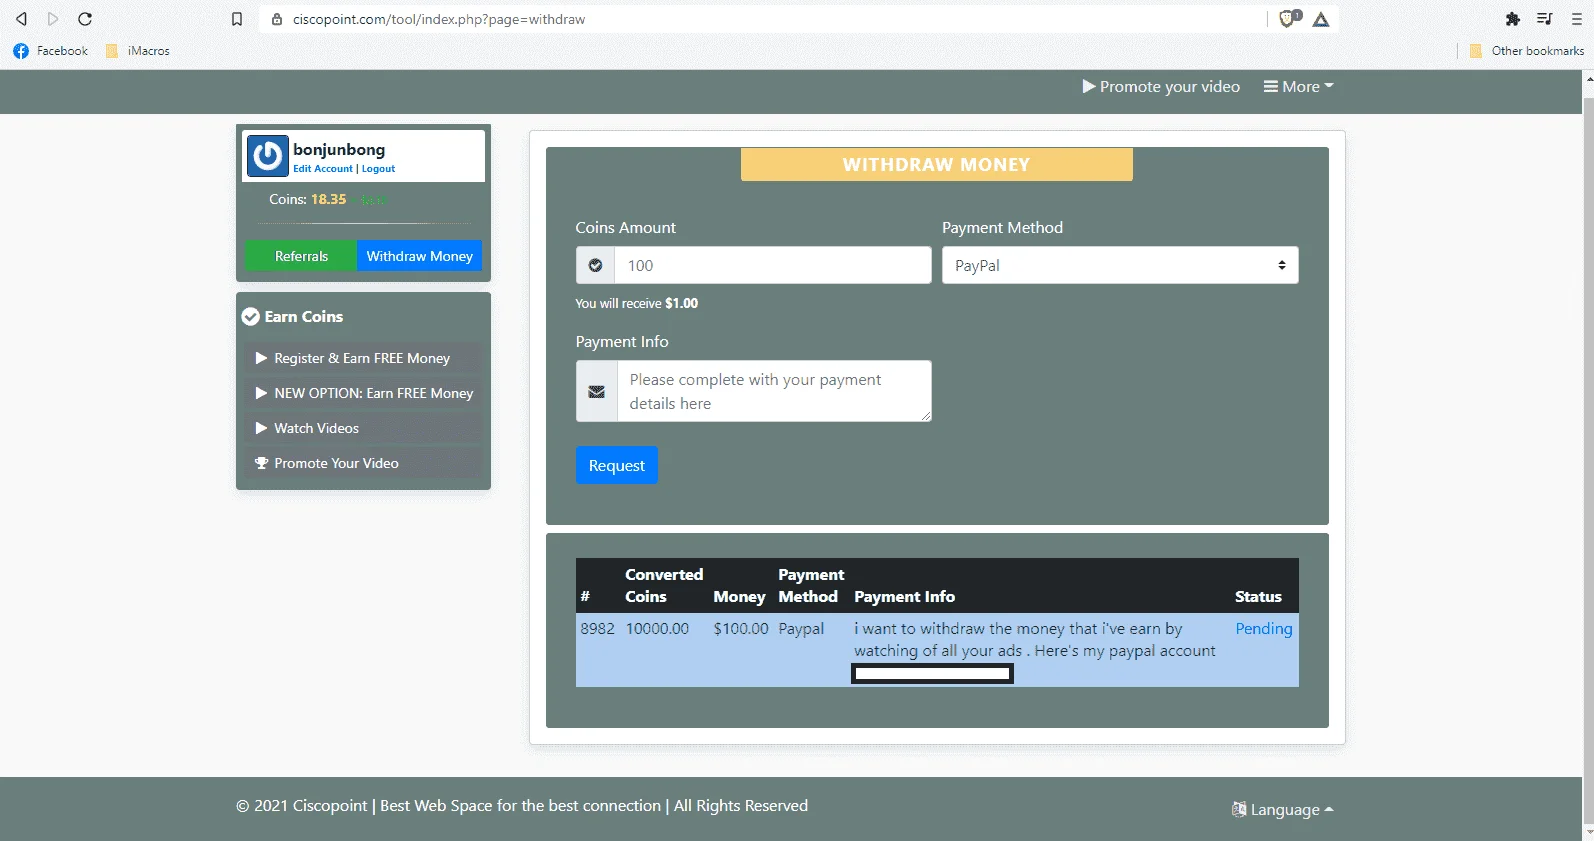Open the Edit Account link
The width and height of the screenshot is (1594, 841).
tap(323, 169)
